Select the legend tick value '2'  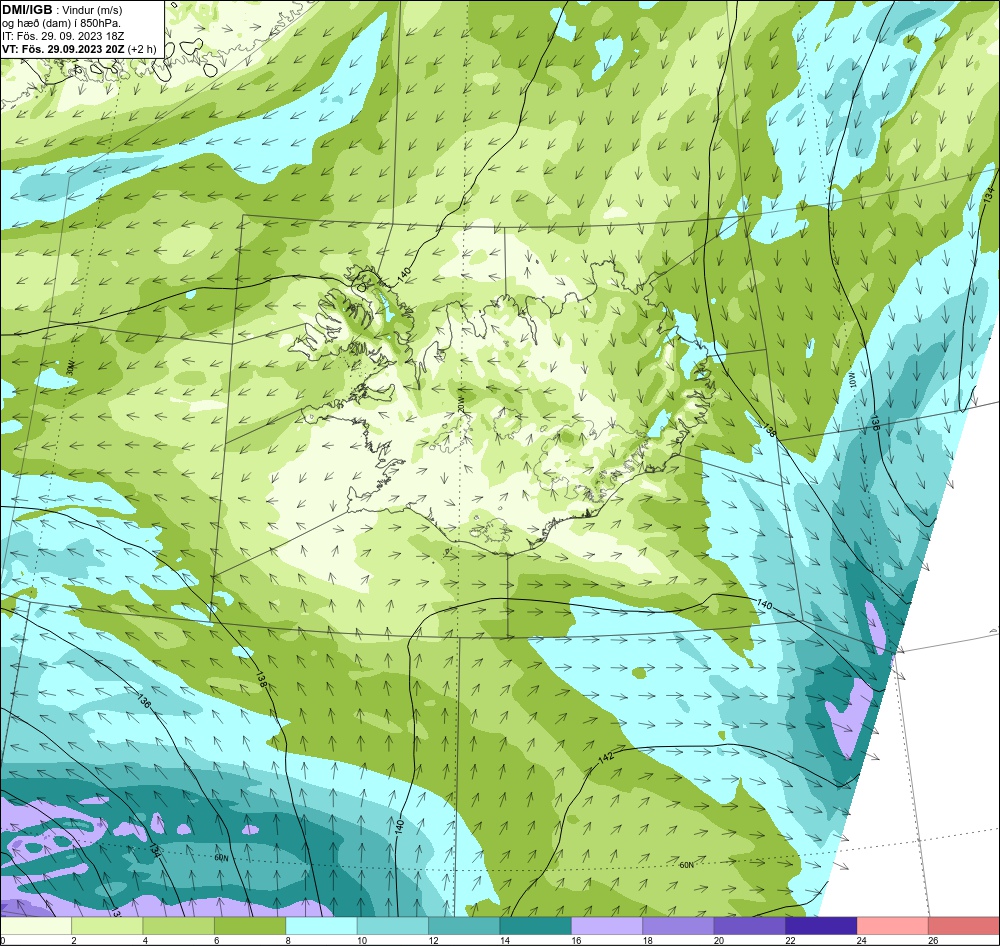click(74, 940)
